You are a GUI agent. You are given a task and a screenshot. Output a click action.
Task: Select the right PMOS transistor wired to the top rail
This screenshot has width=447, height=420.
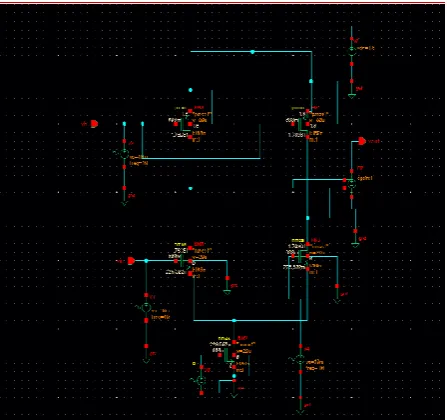point(302,124)
